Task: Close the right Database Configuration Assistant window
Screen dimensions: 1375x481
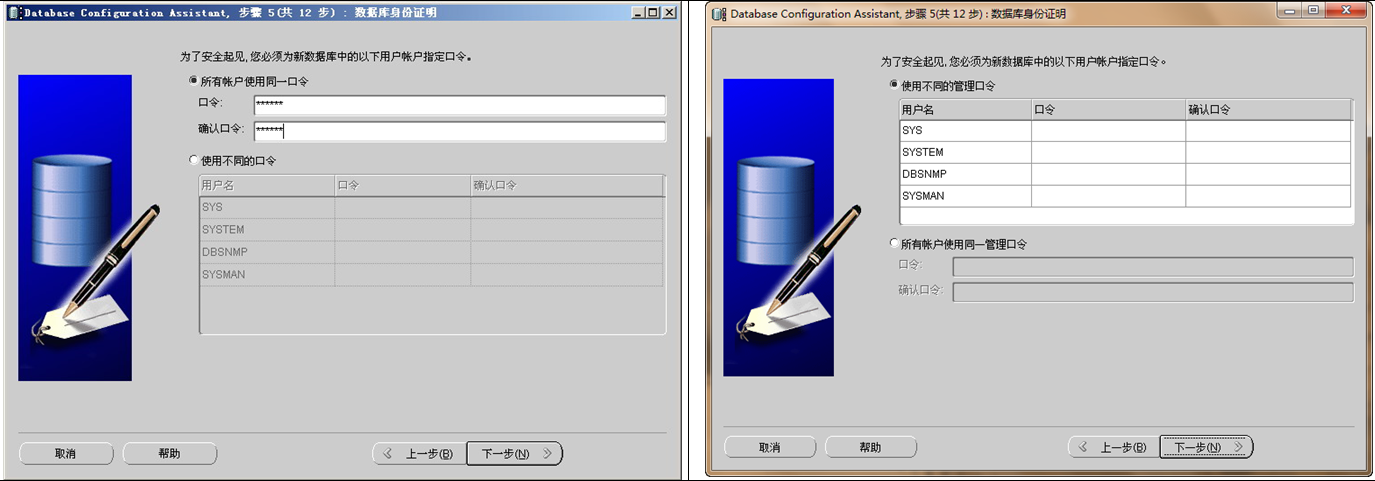Action: [1344, 10]
